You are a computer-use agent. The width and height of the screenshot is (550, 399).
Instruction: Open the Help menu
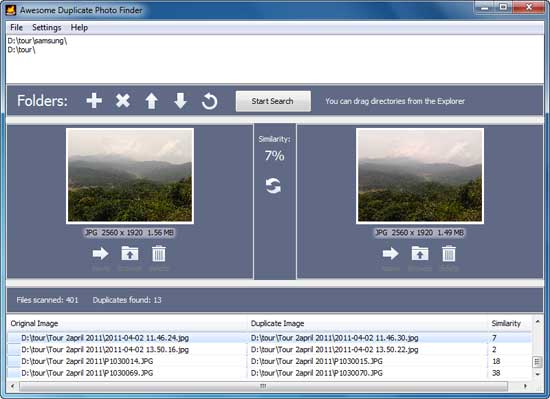pyautogui.click(x=79, y=27)
